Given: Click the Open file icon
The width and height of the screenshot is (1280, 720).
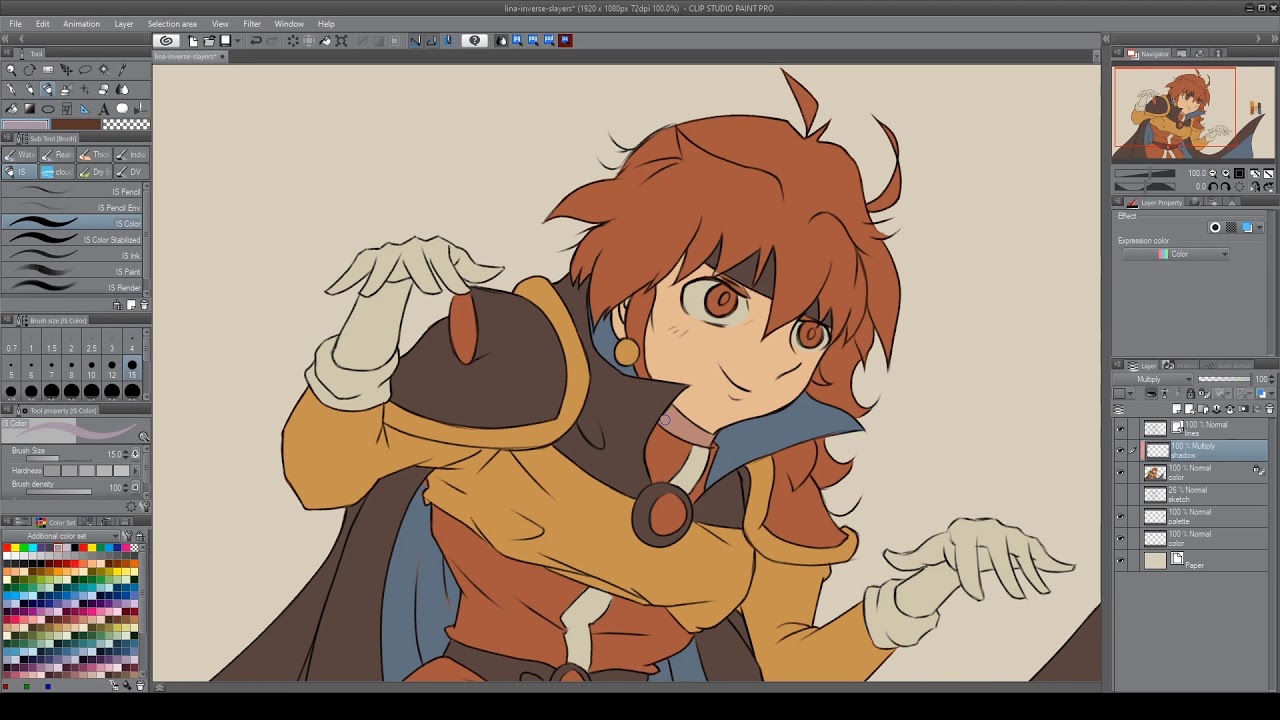Looking at the screenshot, I should 209,41.
